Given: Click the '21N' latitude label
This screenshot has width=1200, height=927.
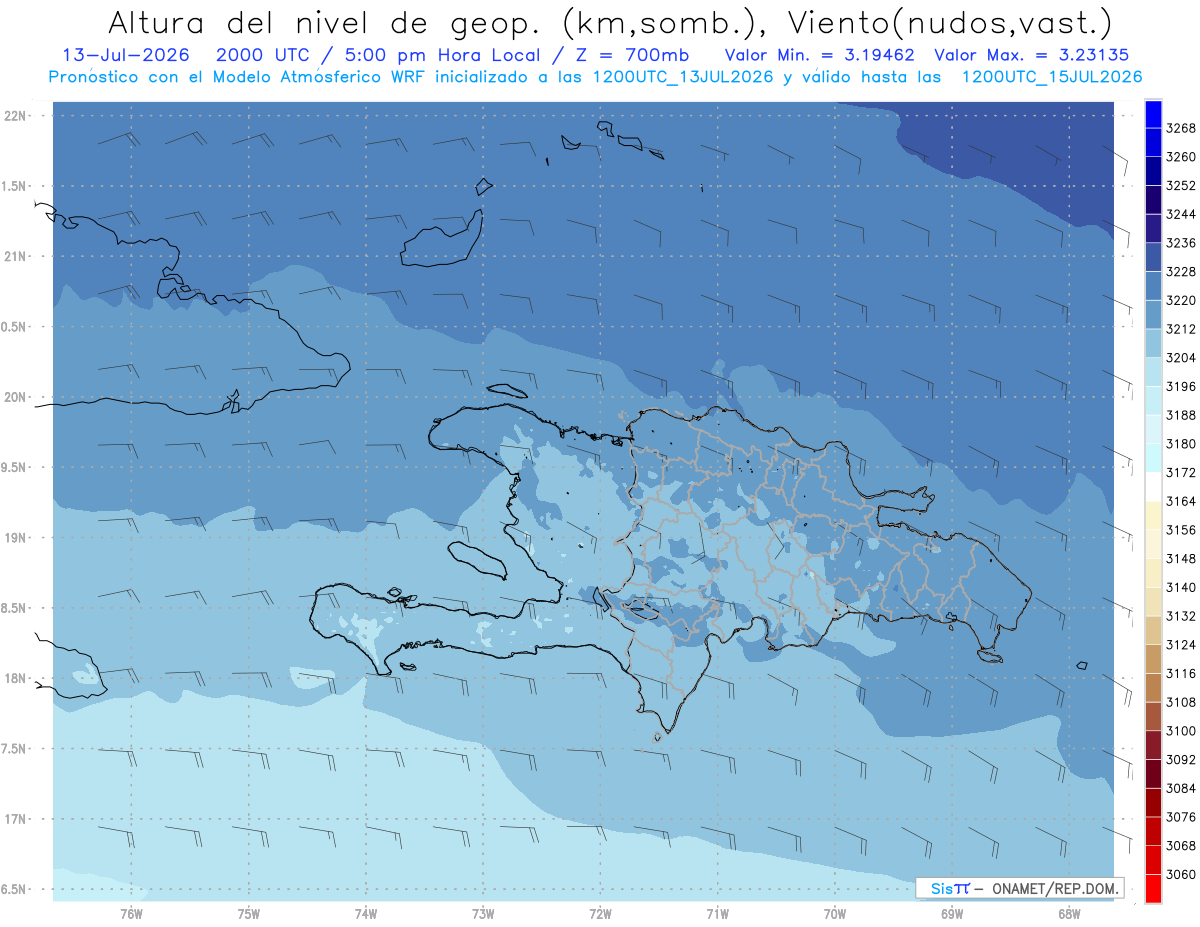Looking at the screenshot, I should [x=17, y=256].
